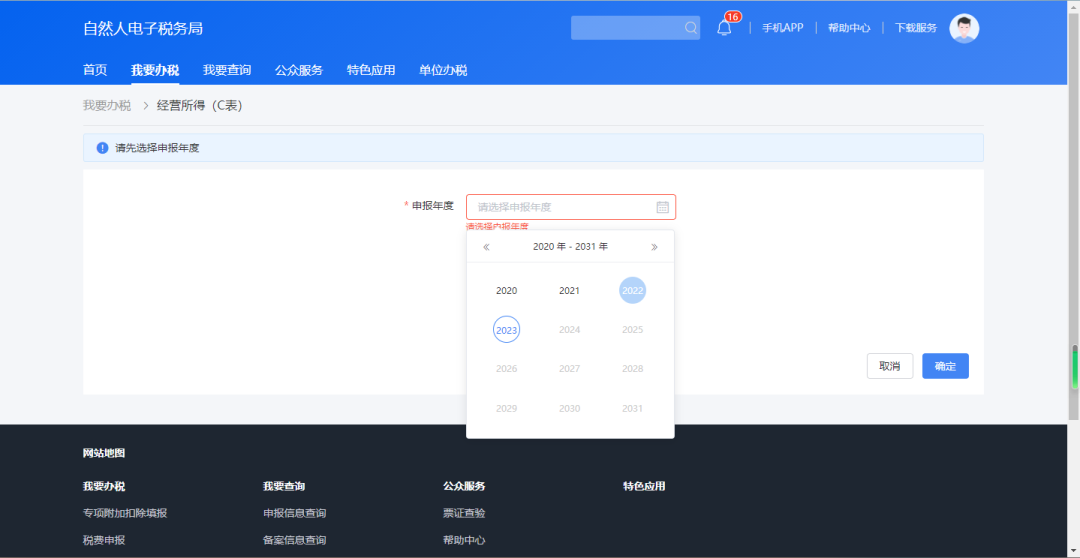Select year 2023 in the picker
Image resolution: width=1080 pixels, height=558 pixels.
506,330
